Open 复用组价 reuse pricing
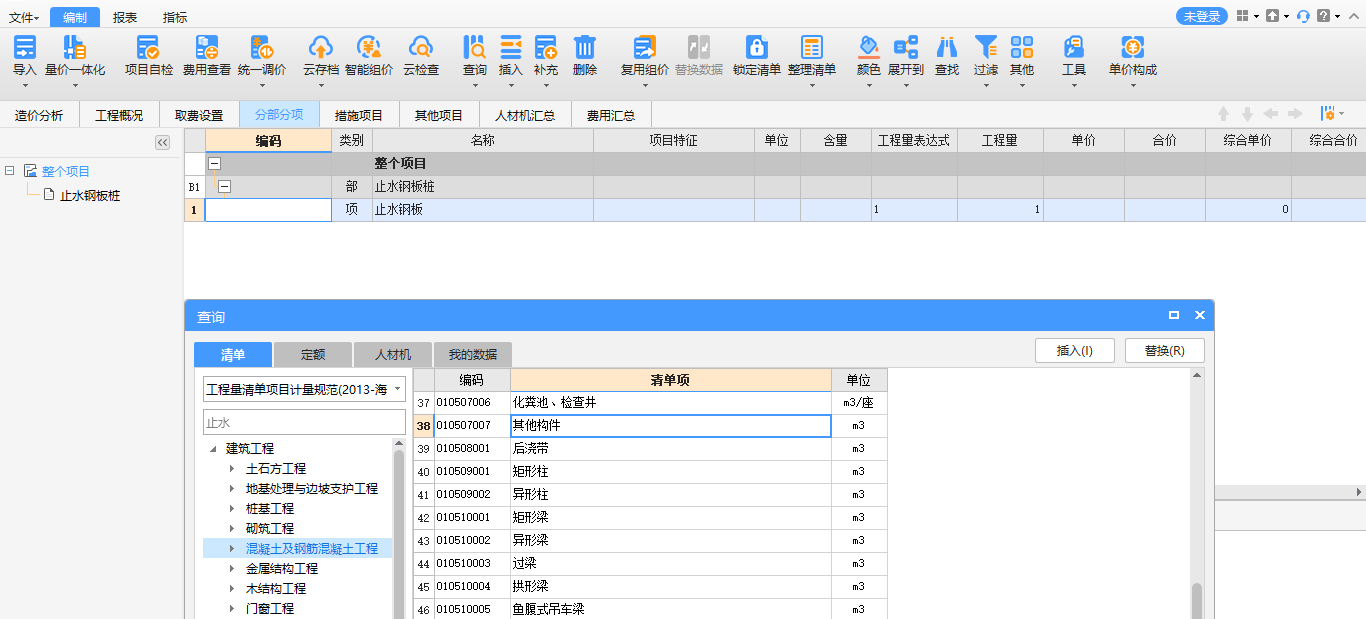Screen dimensions: 1366x619 tap(645, 57)
